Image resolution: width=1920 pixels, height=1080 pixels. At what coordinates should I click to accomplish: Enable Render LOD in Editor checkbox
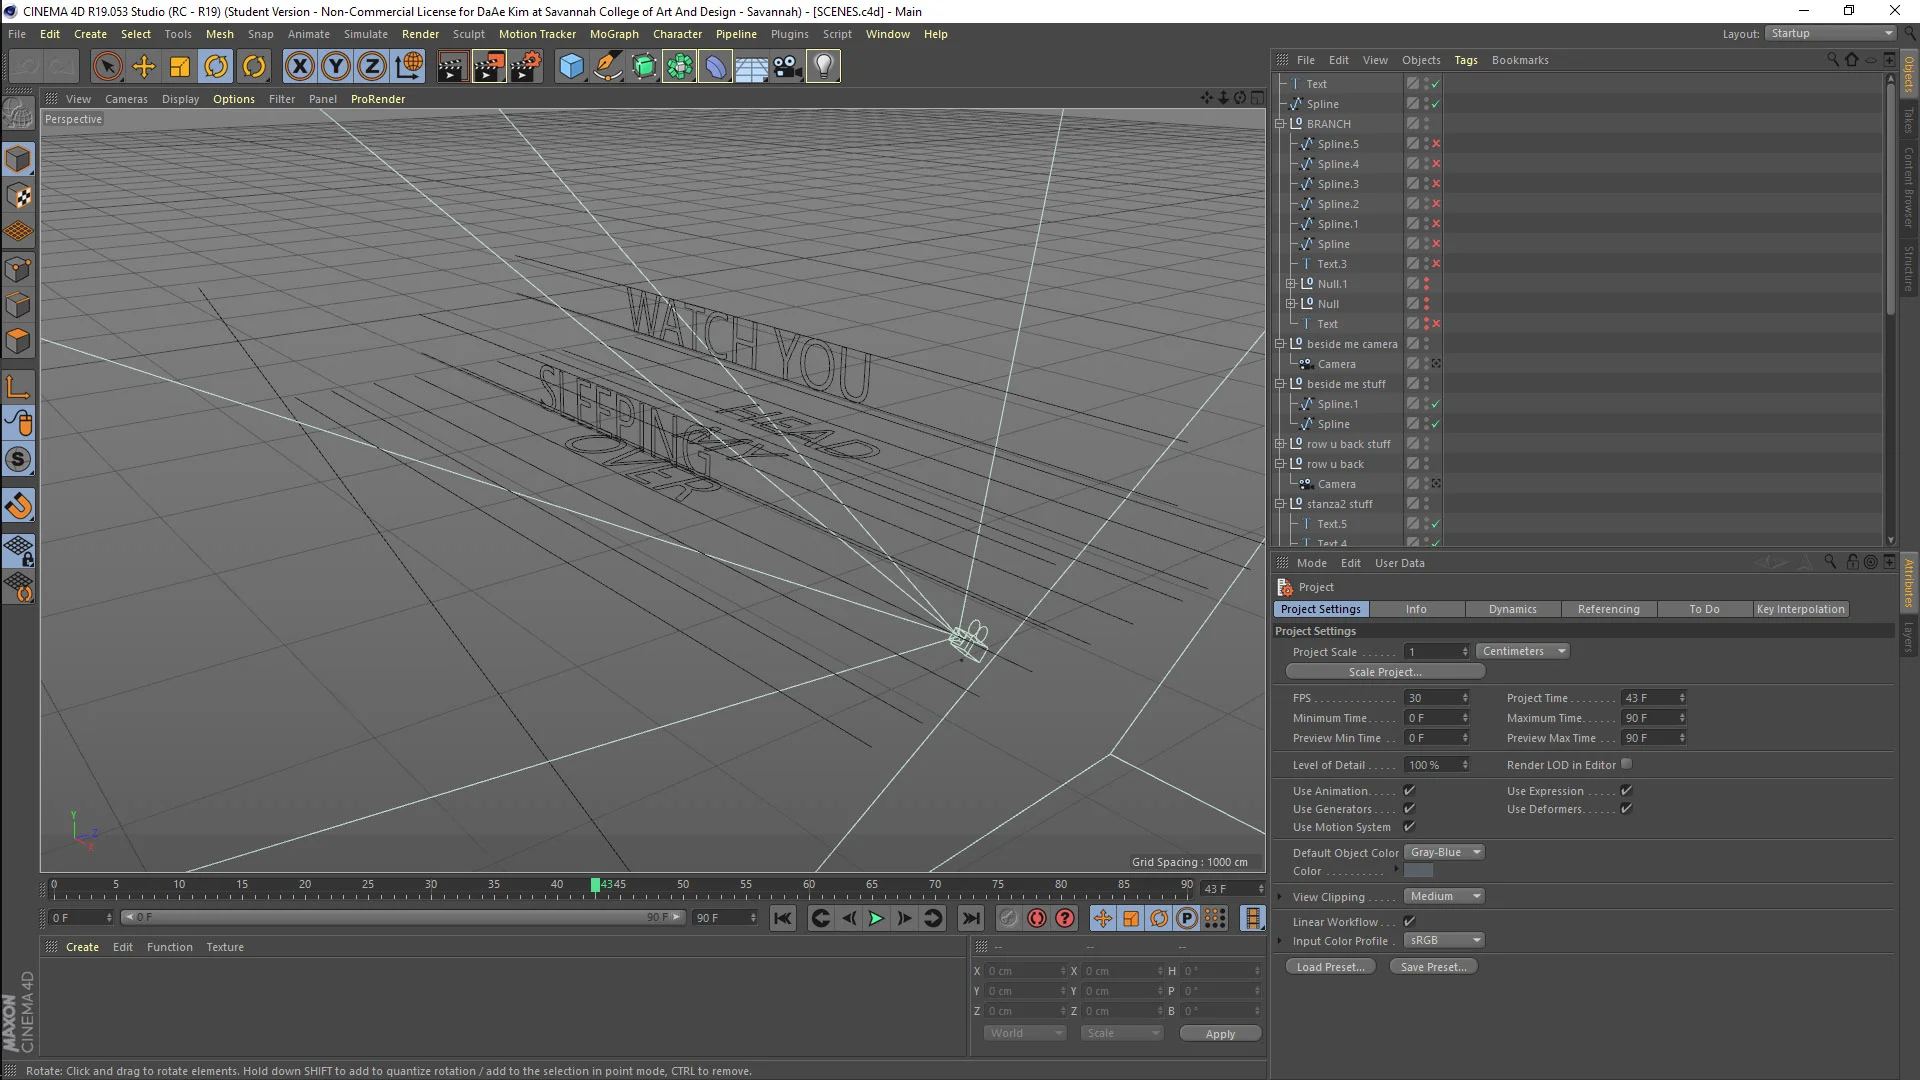click(1627, 765)
